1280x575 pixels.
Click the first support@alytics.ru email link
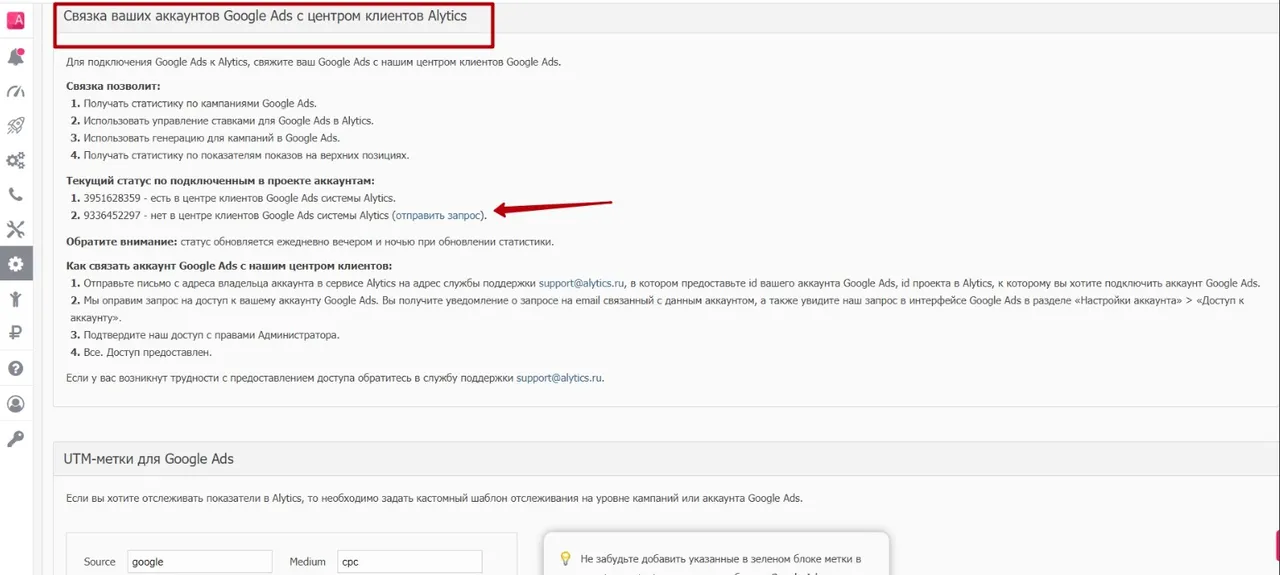pos(584,284)
